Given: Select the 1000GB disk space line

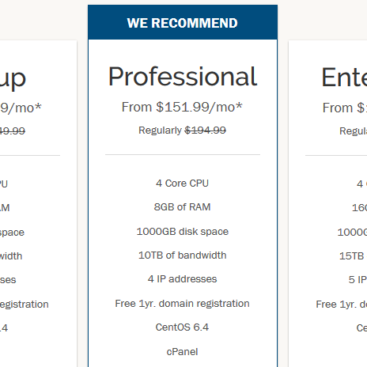Looking at the screenshot, I should [x=182, y=231].
